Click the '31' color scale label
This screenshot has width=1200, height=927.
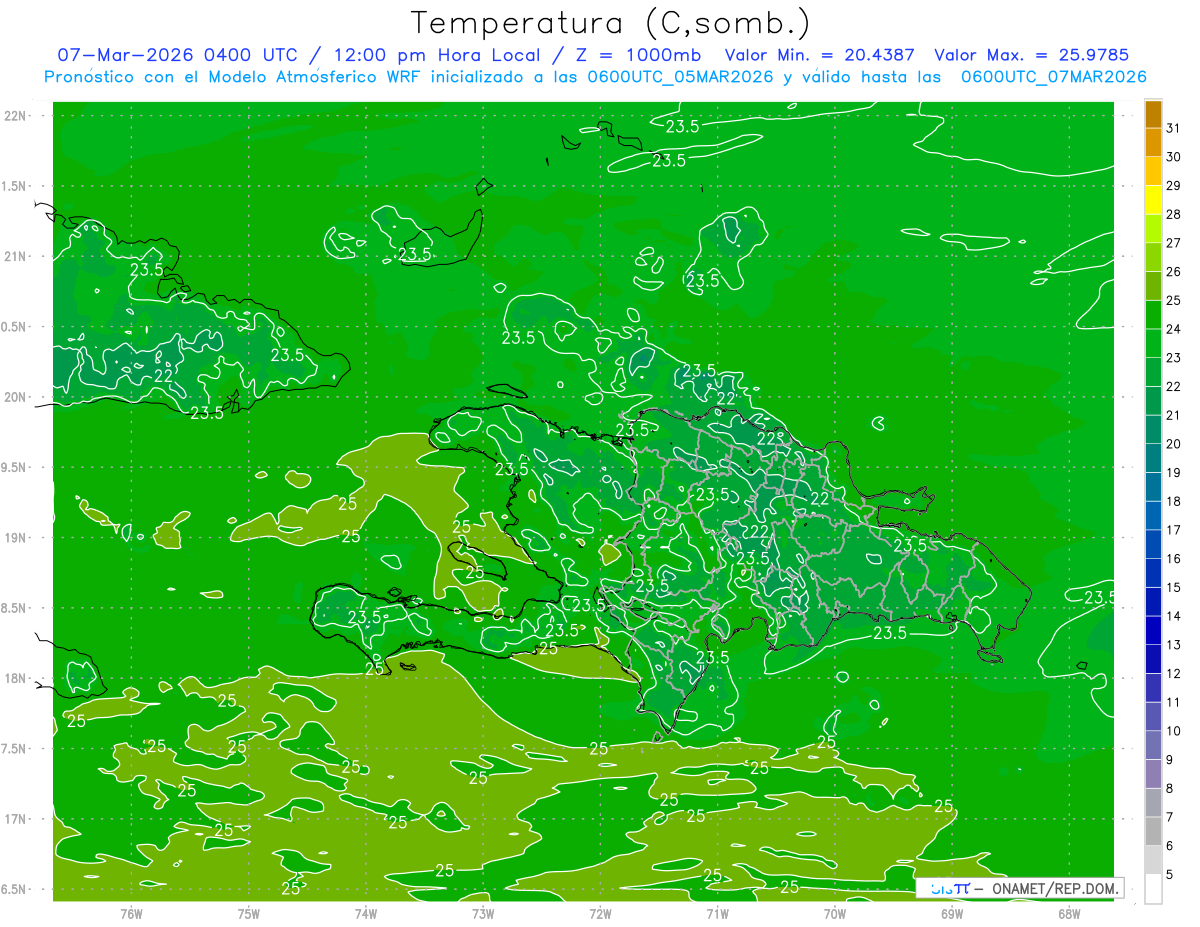(x=1174, y=128)
